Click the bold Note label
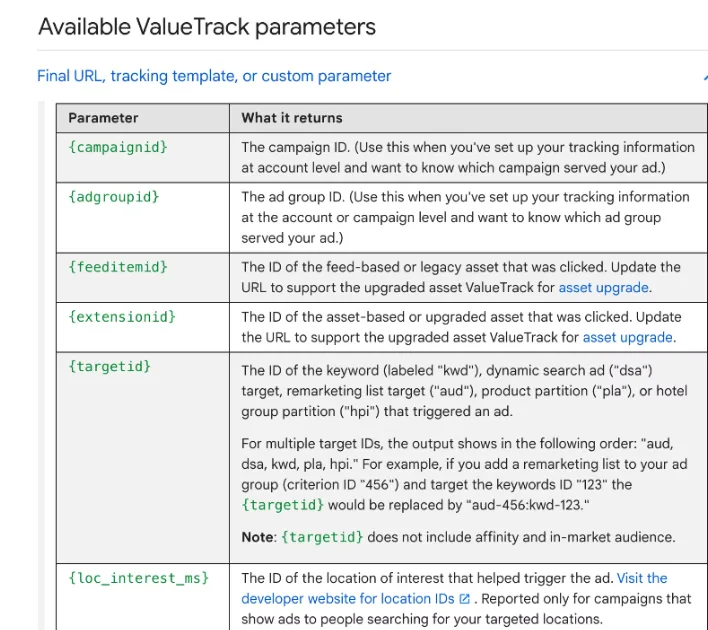Viewport: 708px width, 630px height. 257,537
